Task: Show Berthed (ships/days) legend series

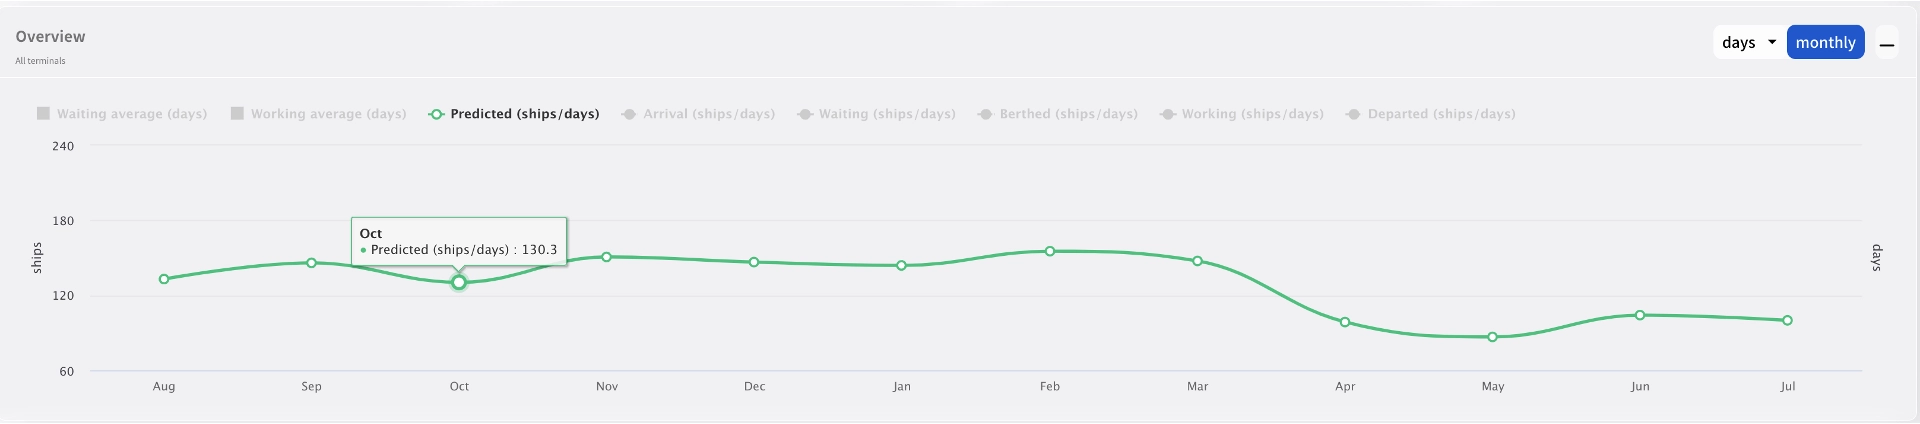Action: (1058, 114)
